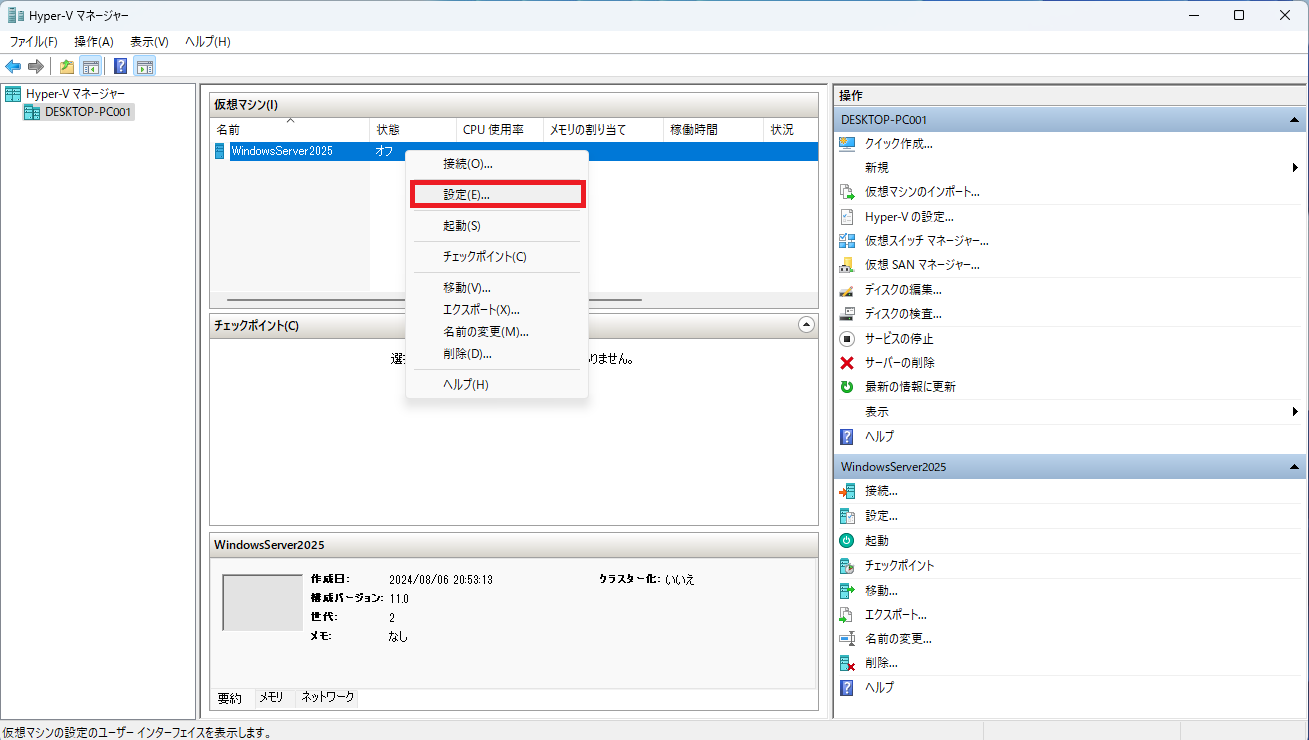Sort by CPU 使用率 column header

[x=500, y=130]
